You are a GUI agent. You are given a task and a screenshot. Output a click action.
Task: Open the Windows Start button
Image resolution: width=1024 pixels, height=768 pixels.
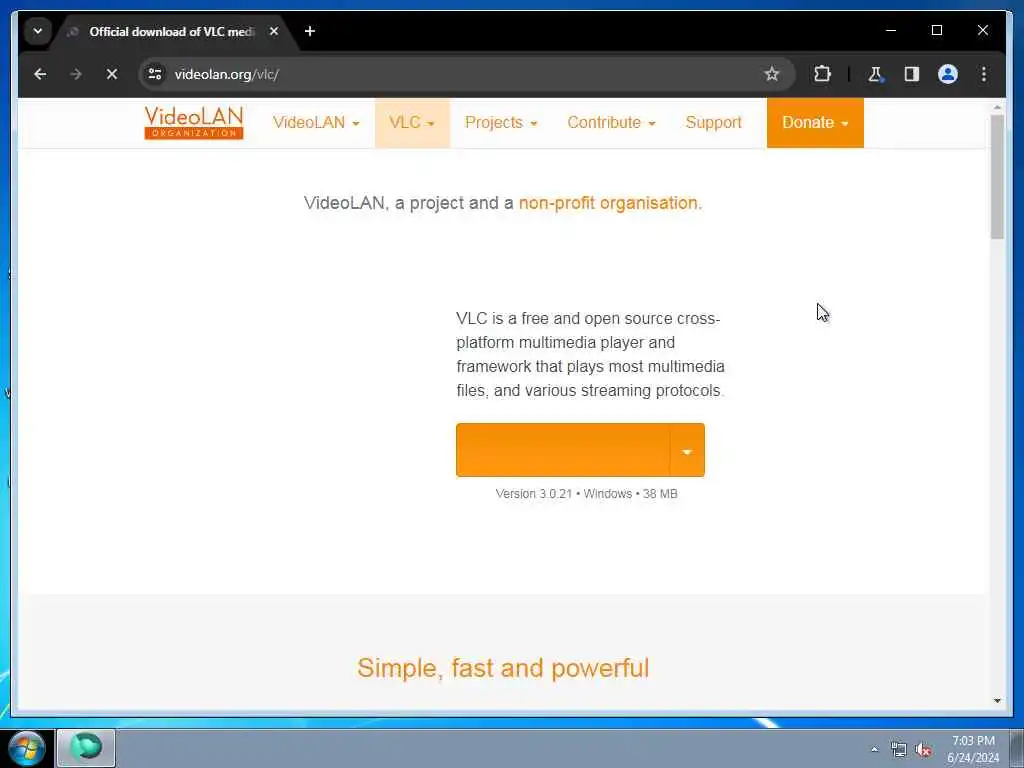[x=26, y=748]
